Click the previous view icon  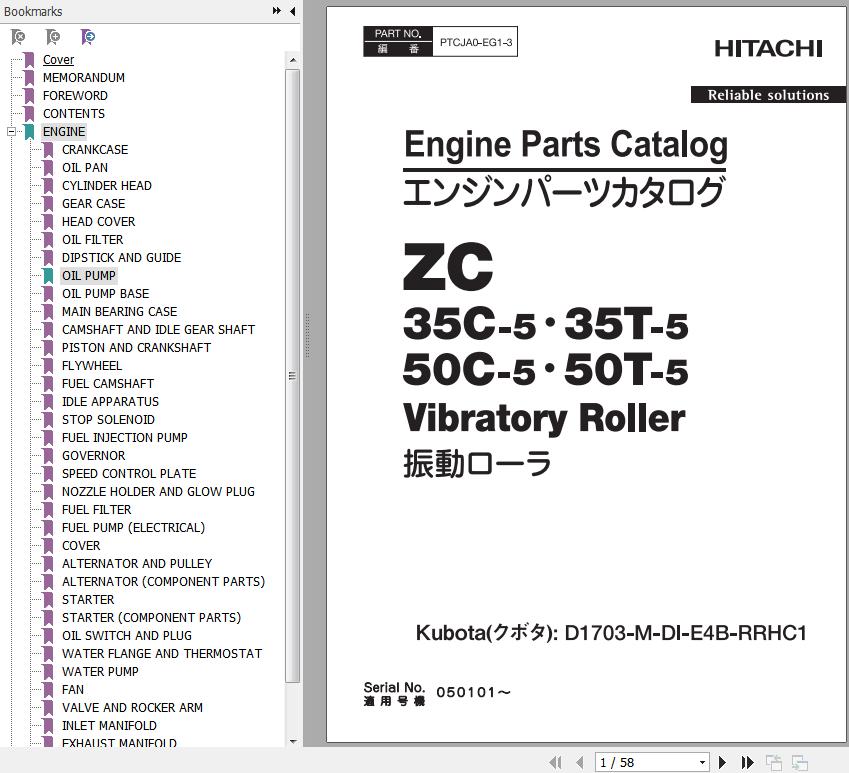pyautogui.click(x=774, y=762)
